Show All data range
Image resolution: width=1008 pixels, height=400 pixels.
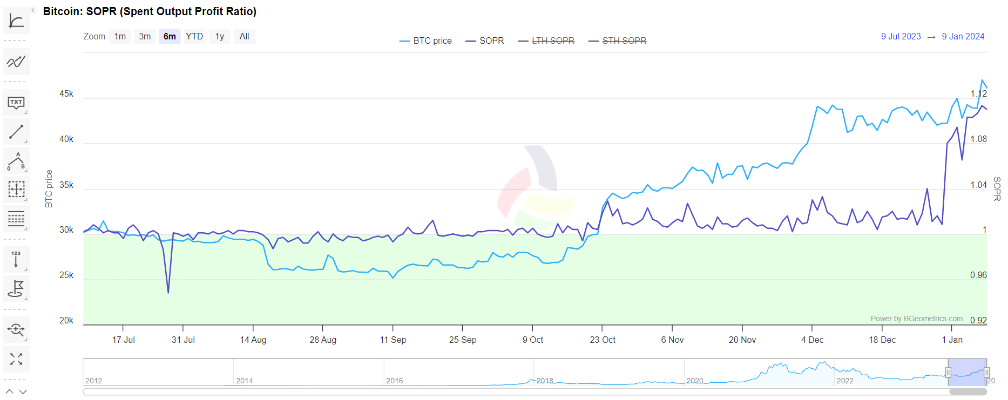coord(244,37)
